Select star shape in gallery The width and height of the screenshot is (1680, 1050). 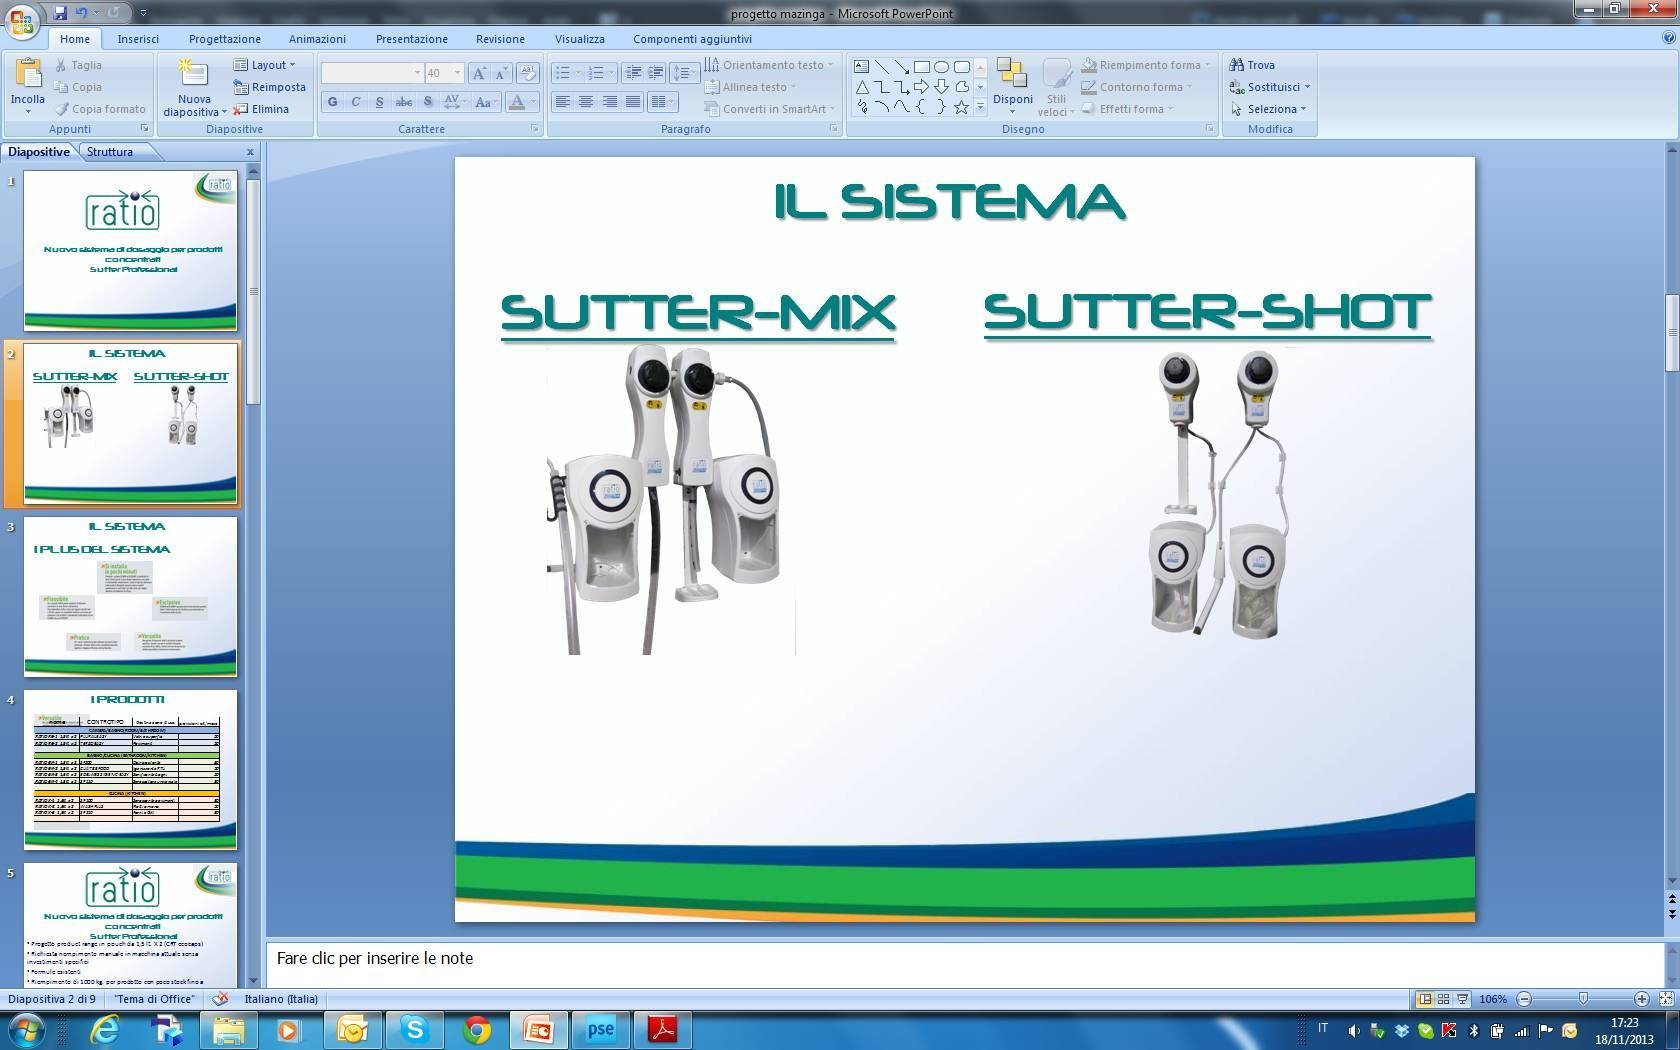point(961,107)
